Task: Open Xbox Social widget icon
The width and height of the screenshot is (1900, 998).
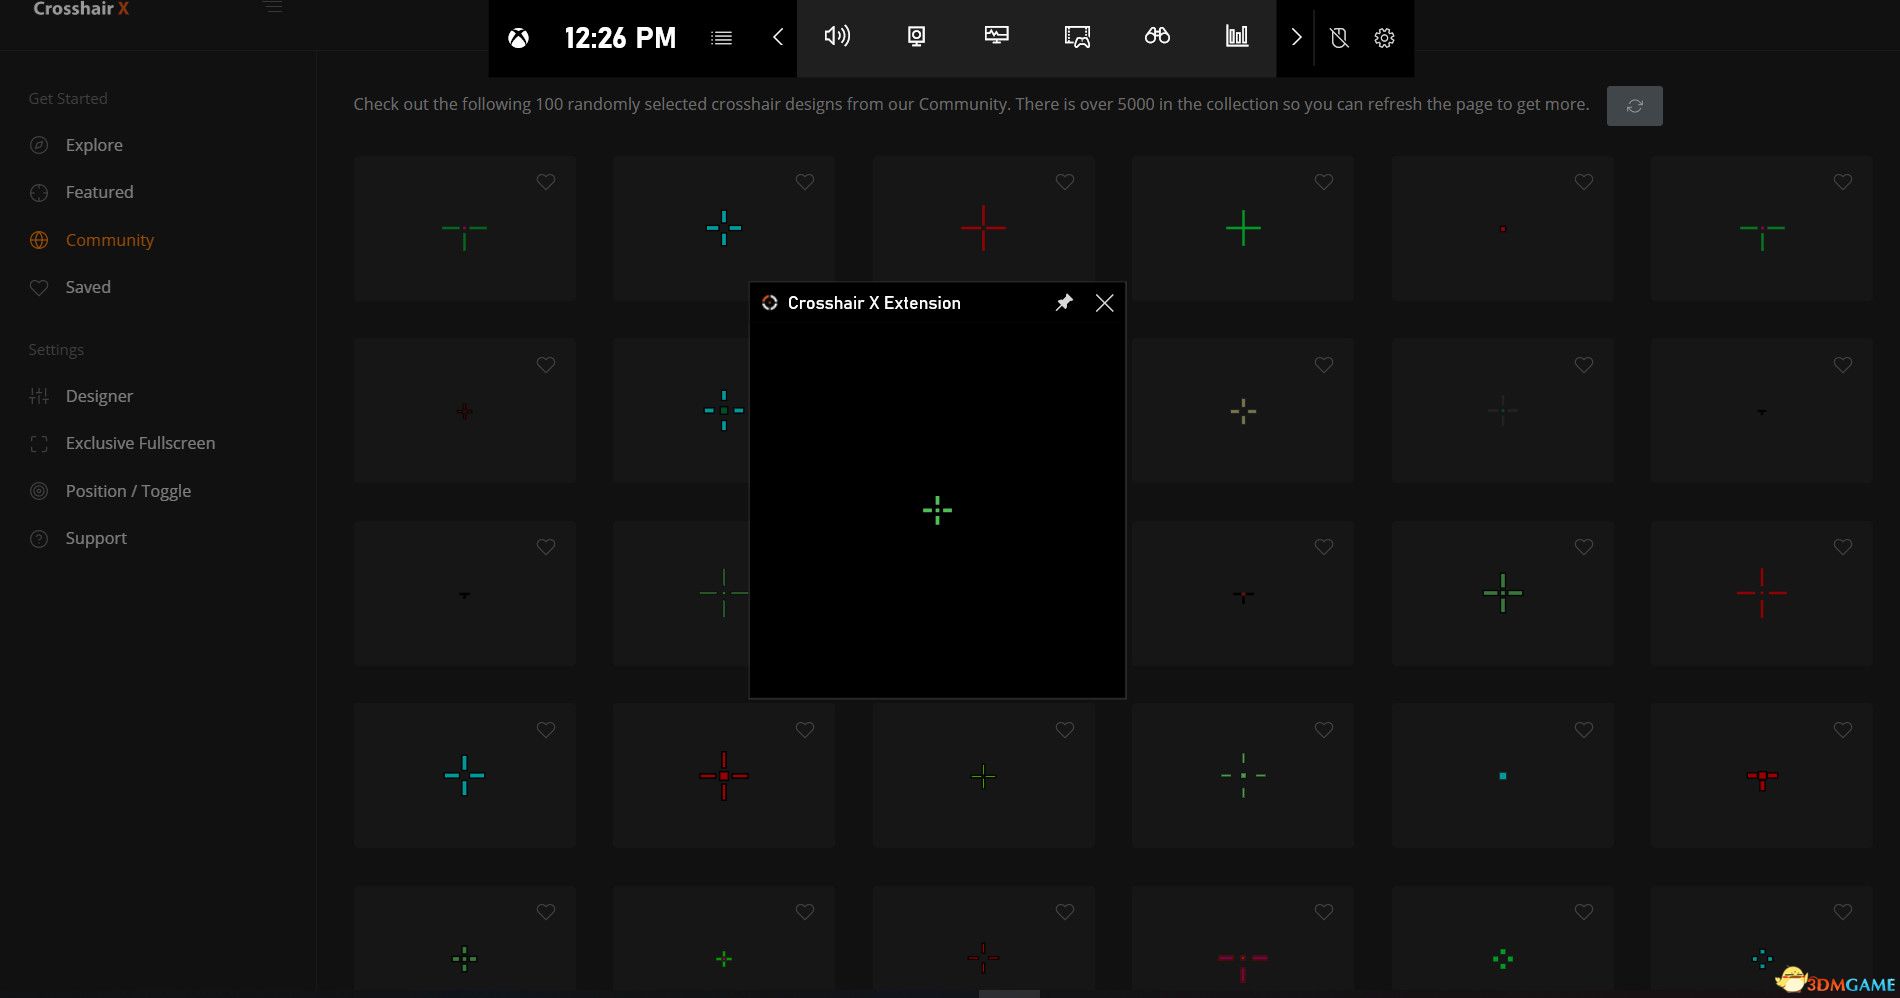Action: (1077, 37)
